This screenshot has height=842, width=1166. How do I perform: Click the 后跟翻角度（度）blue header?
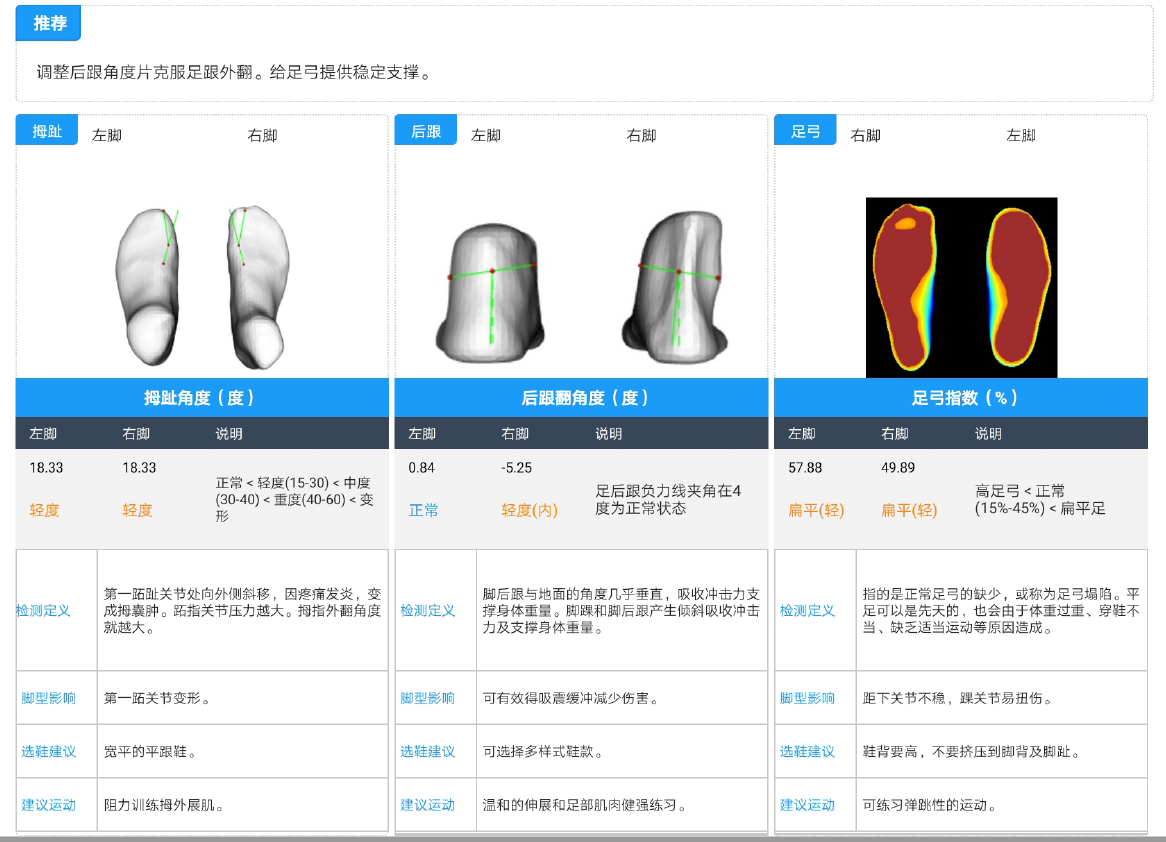click(x=581, y=398)
